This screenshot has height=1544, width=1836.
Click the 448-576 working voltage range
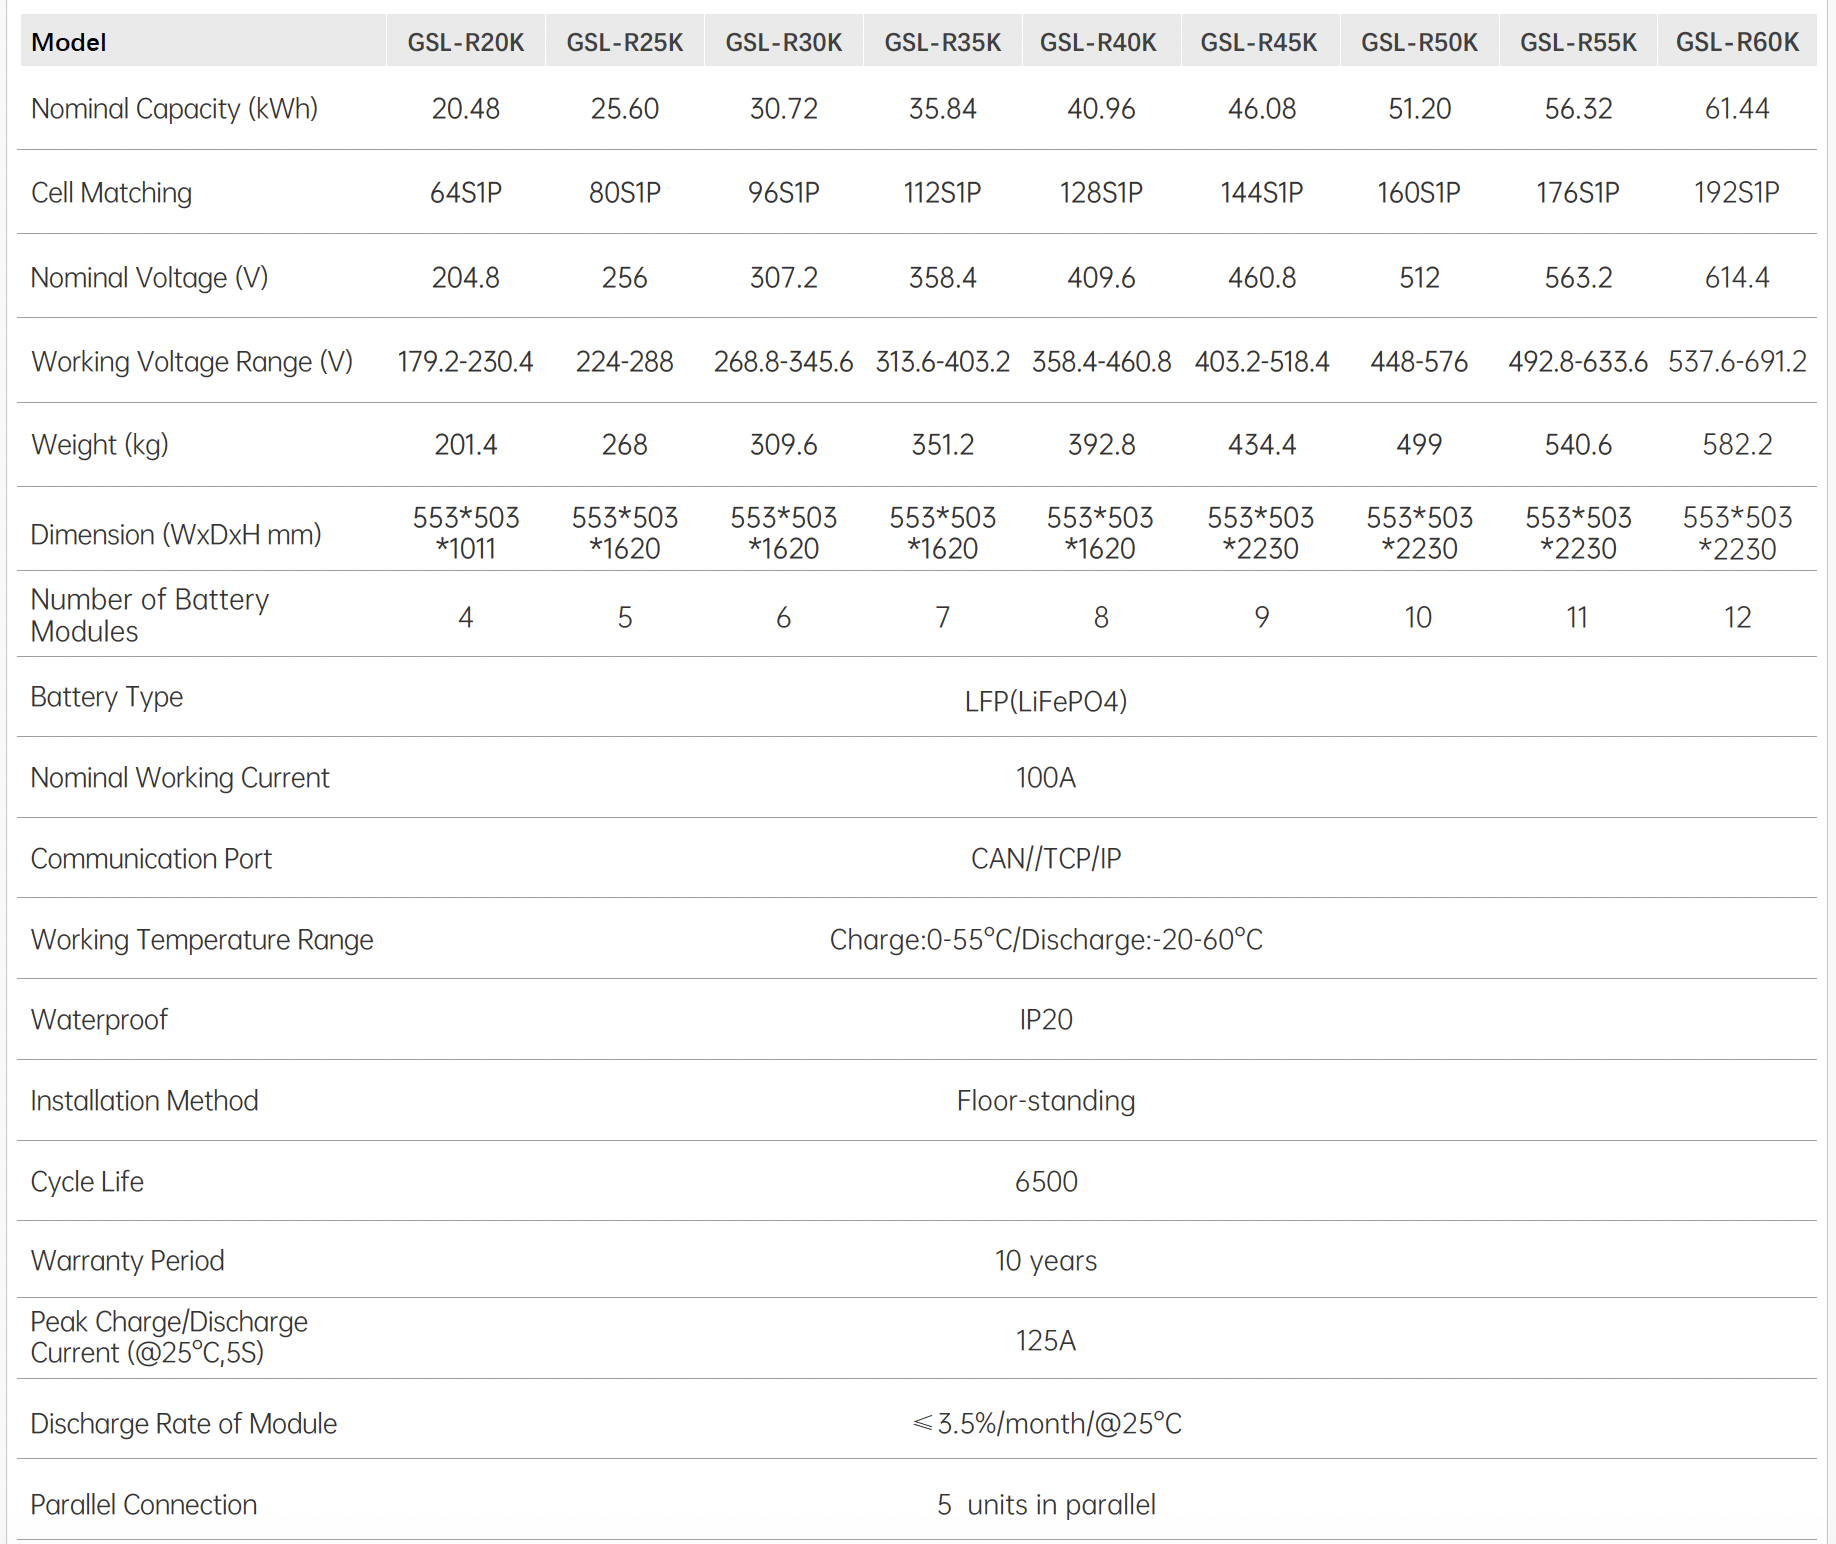point(1419,362)
